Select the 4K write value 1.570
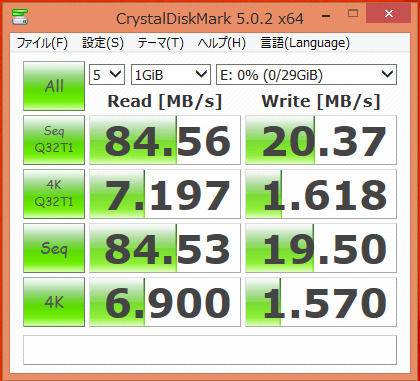The width and height of the screenshot is (420, 381). [x=321, y=302]
